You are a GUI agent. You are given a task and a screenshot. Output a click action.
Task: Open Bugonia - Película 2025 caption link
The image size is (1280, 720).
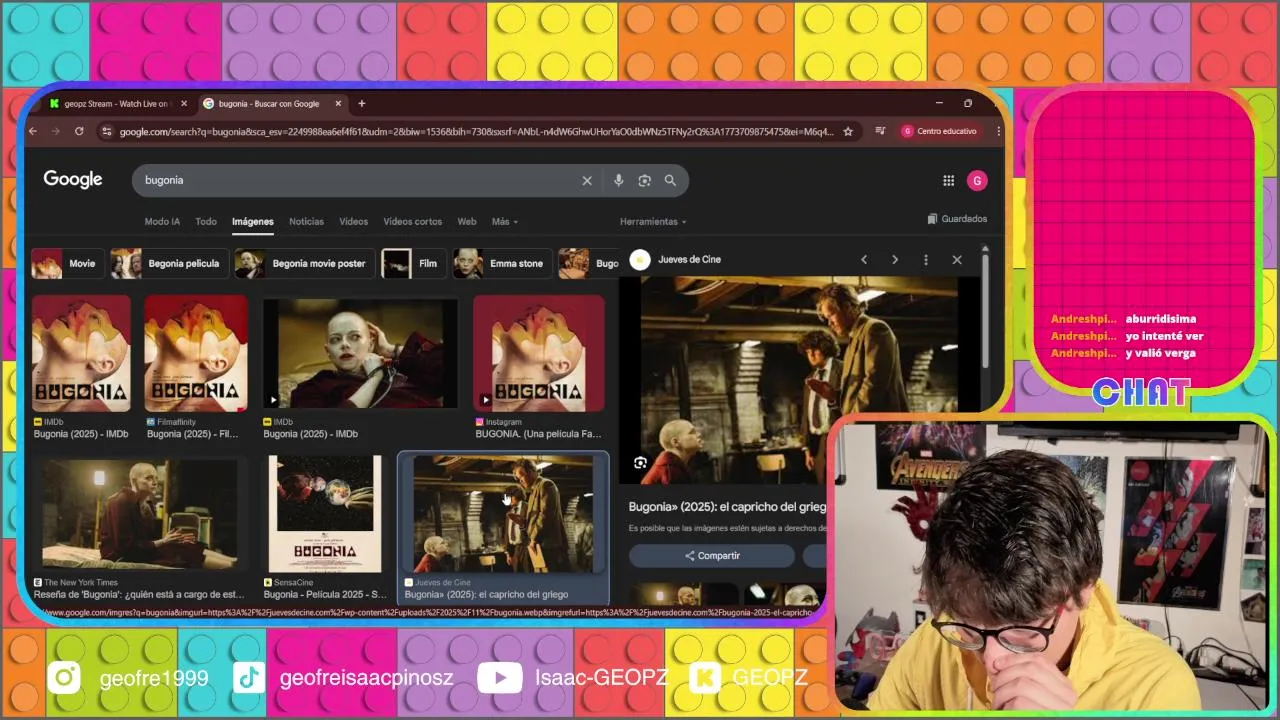click(x=325, y=594)
